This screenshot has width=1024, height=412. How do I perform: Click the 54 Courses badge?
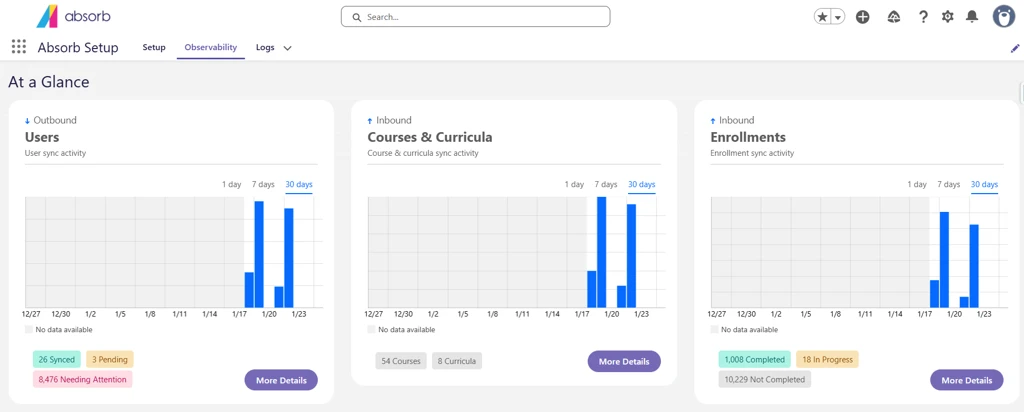pyautogui.click(x=401, y=361)
